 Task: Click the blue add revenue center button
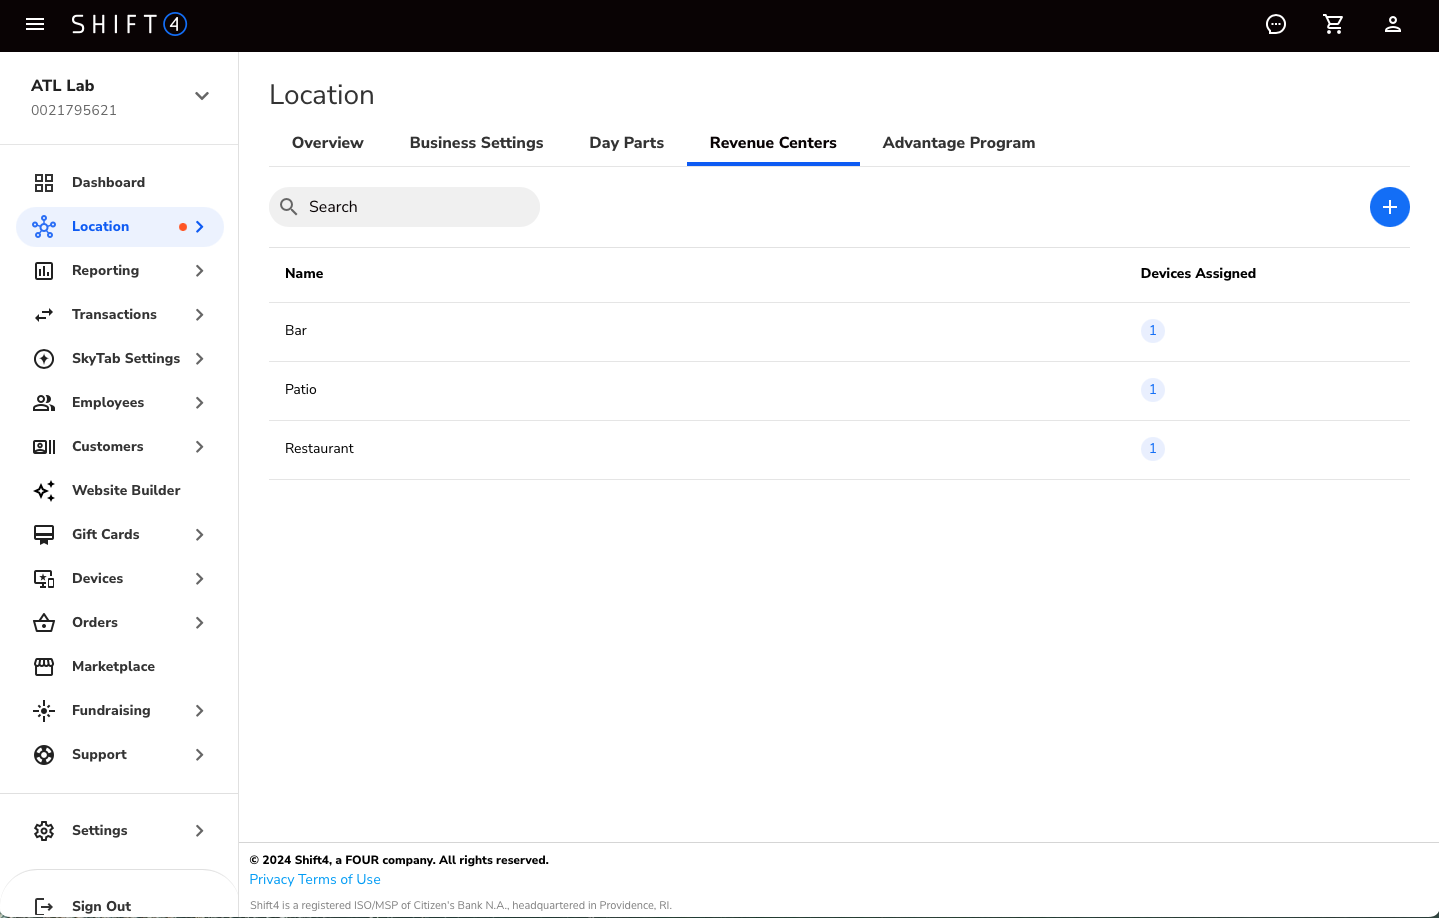[1389, 207]
